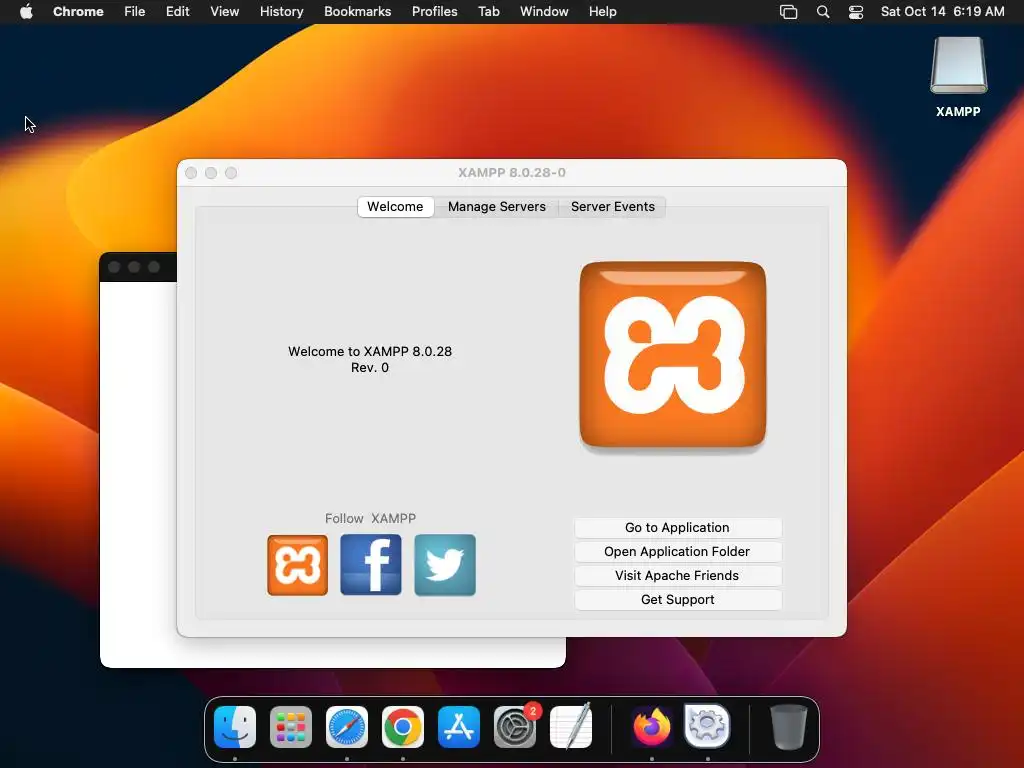Click the Get Support button
The width and height of the screenshot is (1024, 768).
[x=678, y=600]
